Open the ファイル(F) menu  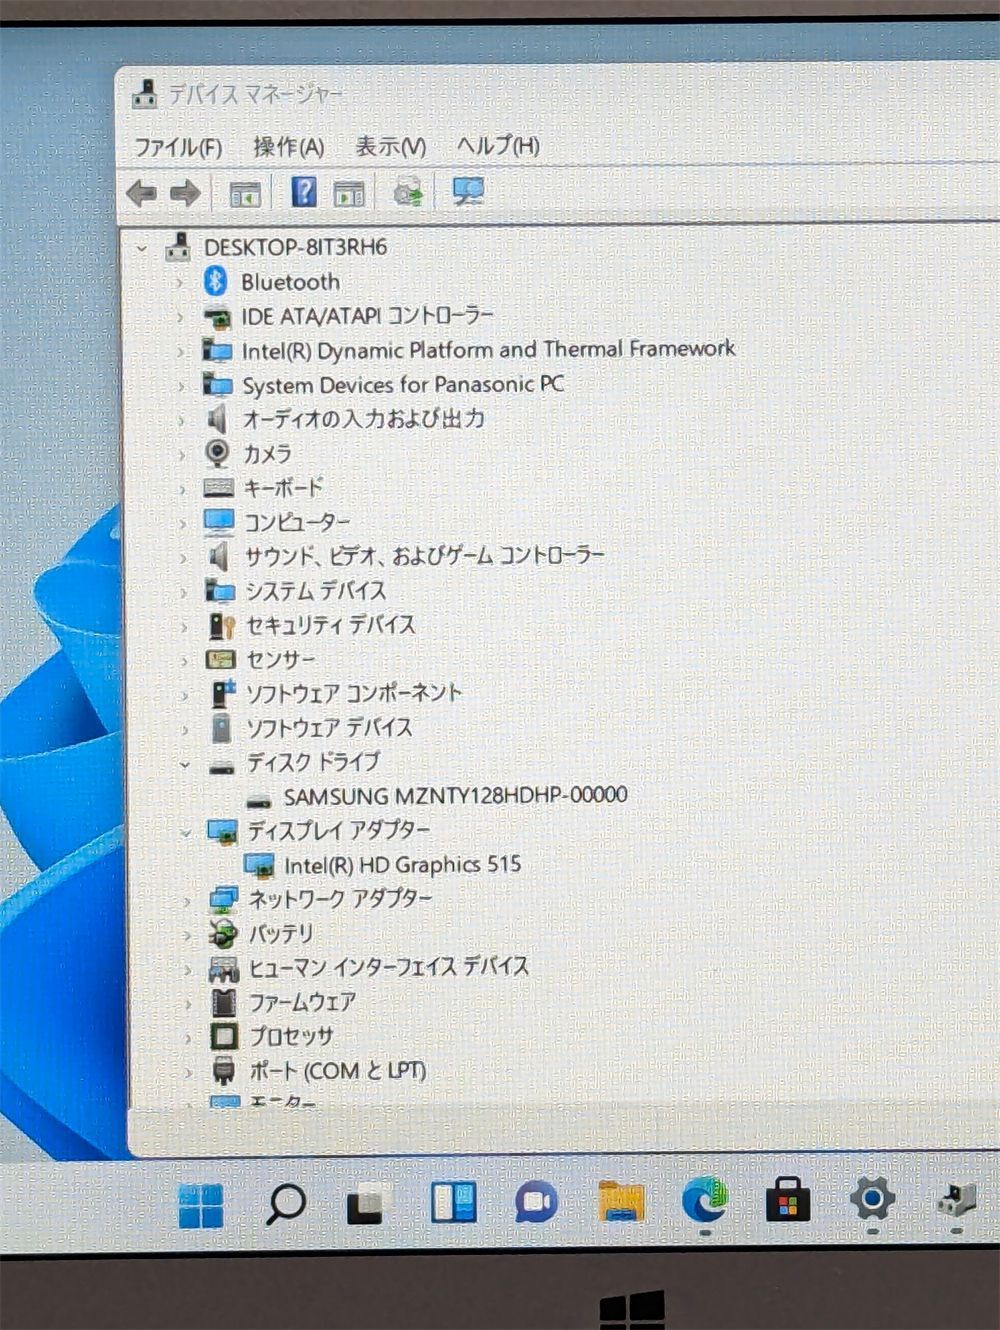pos(178,147)
